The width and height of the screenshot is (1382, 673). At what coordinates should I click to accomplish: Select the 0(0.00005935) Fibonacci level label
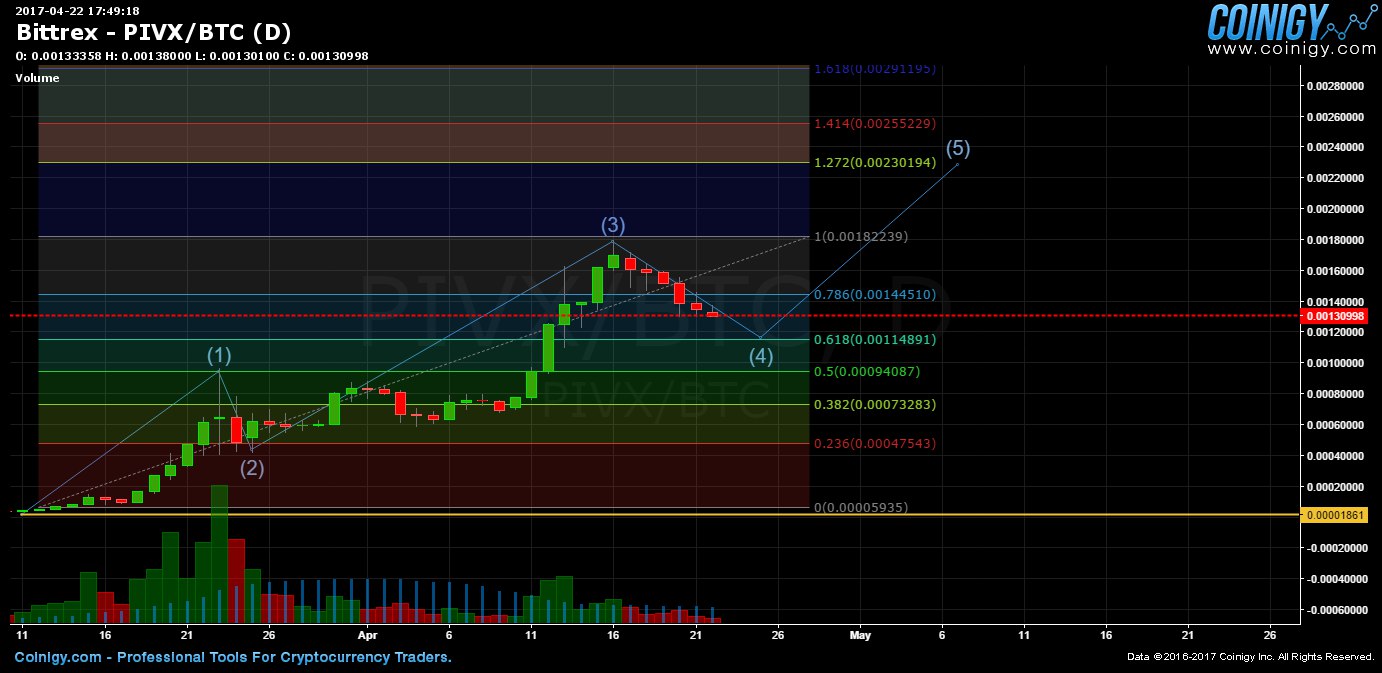tap(861, 508)
